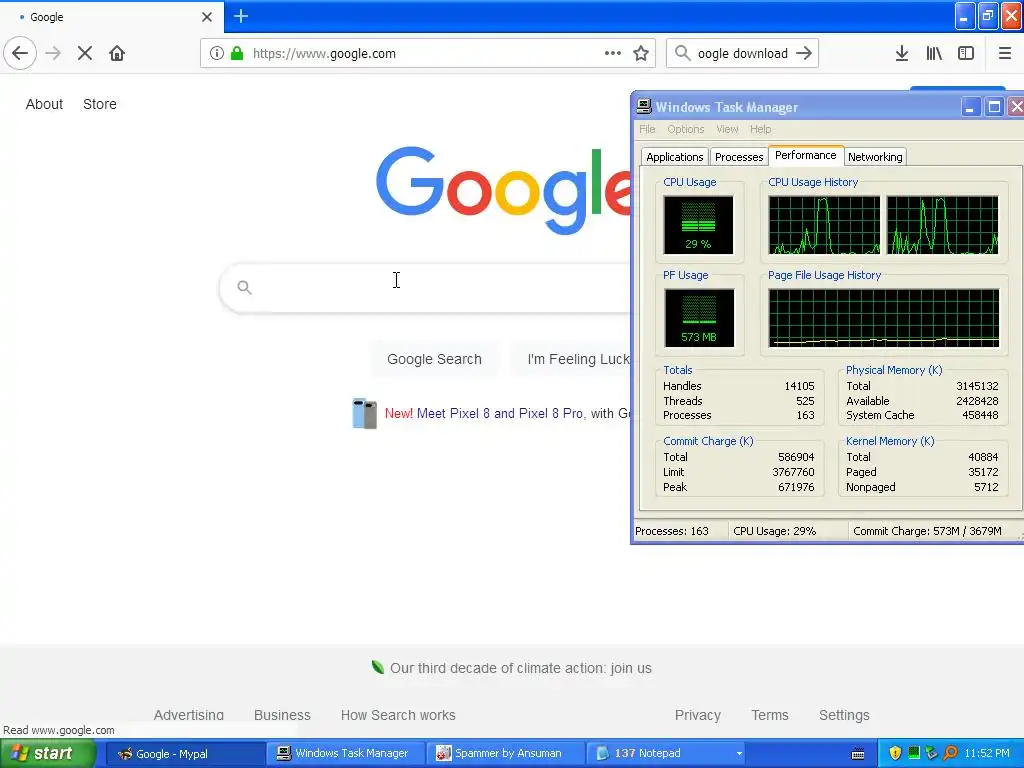This screenshot has height=768, width=1024.
Task: Click the Commit Charge 573M / 3679M status
Action: (x=927, y=531)
